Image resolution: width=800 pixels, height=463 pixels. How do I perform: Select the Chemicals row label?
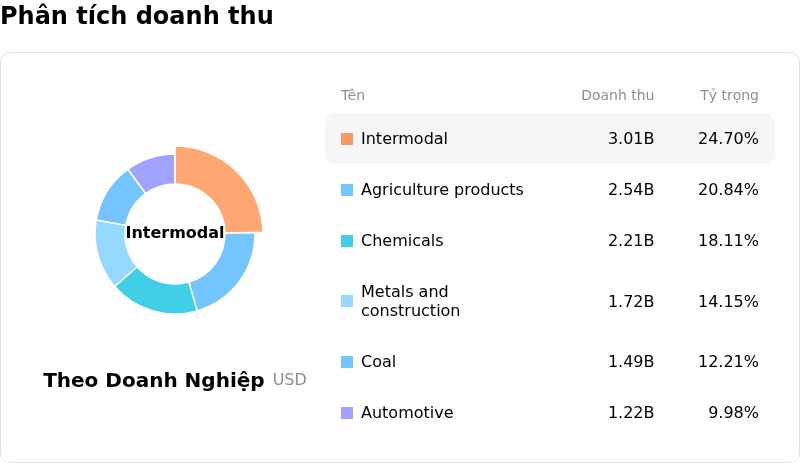coord(402,240)
